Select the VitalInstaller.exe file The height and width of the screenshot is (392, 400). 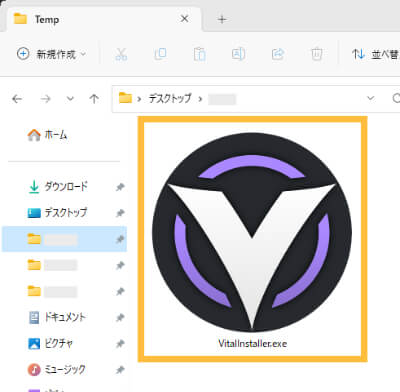tap(252, 239)
